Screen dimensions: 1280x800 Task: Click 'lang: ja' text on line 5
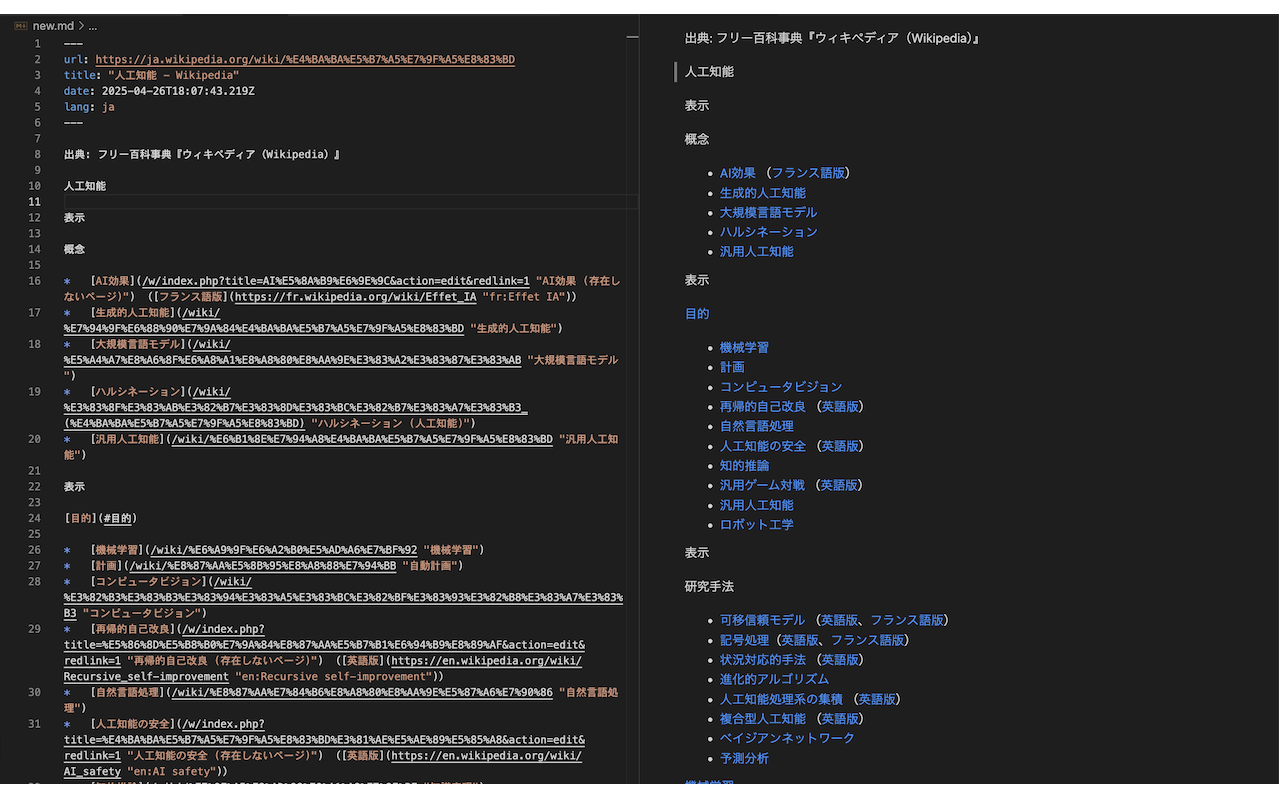[x=89, y=107]
